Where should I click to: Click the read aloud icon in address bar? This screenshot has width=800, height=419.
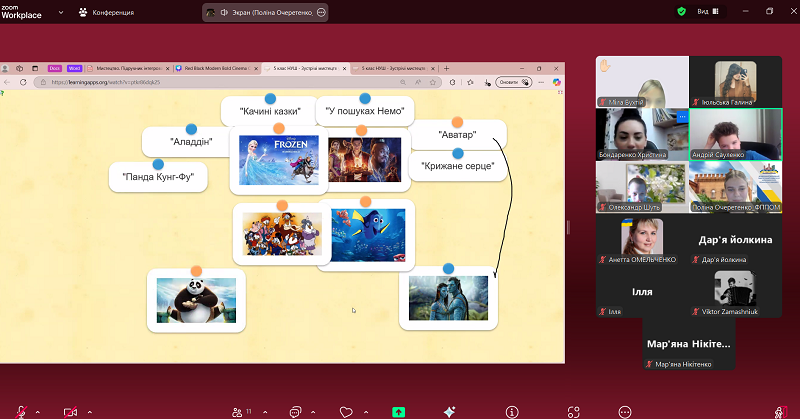418,82
